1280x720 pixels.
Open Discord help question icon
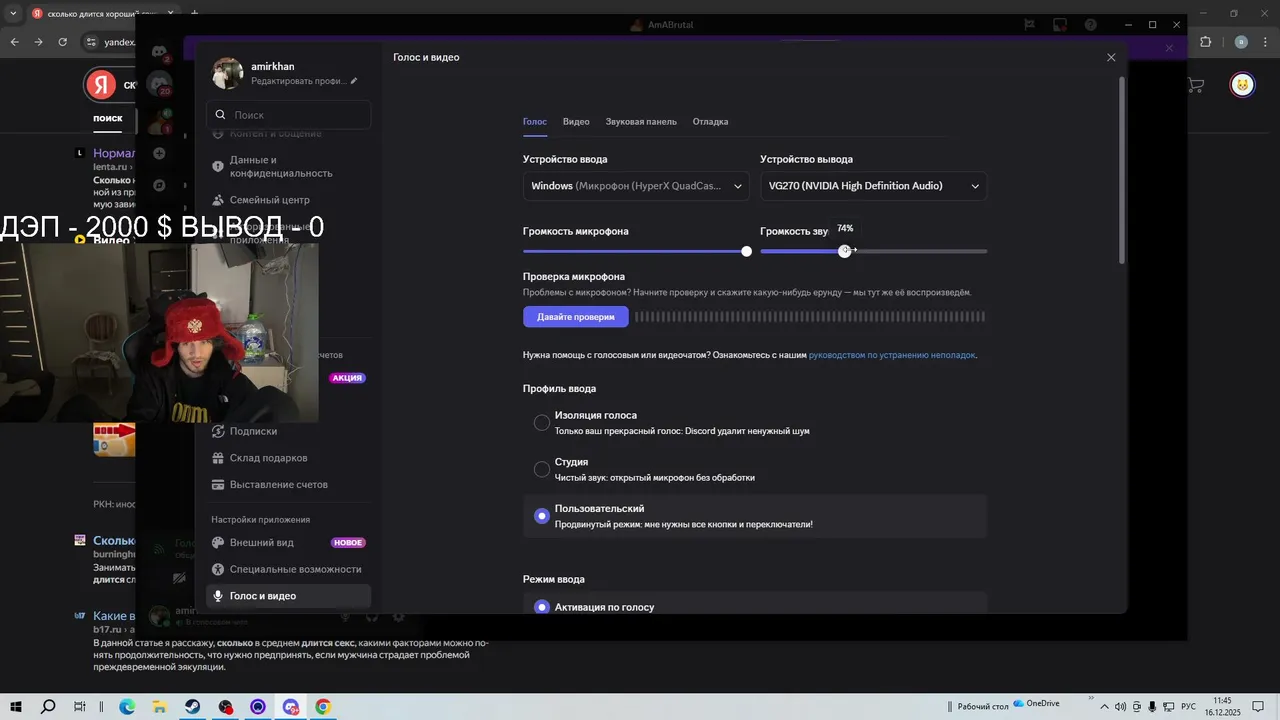[x=1091, y=25]
